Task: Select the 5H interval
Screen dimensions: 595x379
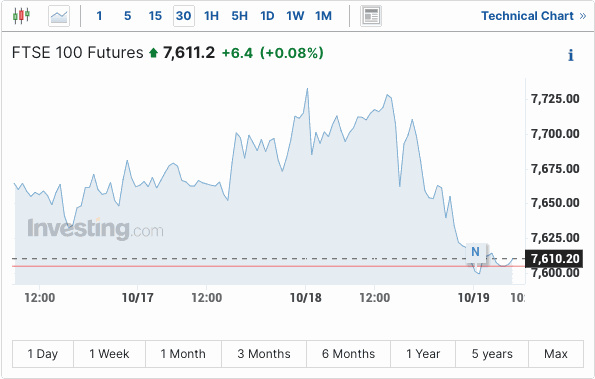Action: tap(239, 16)
